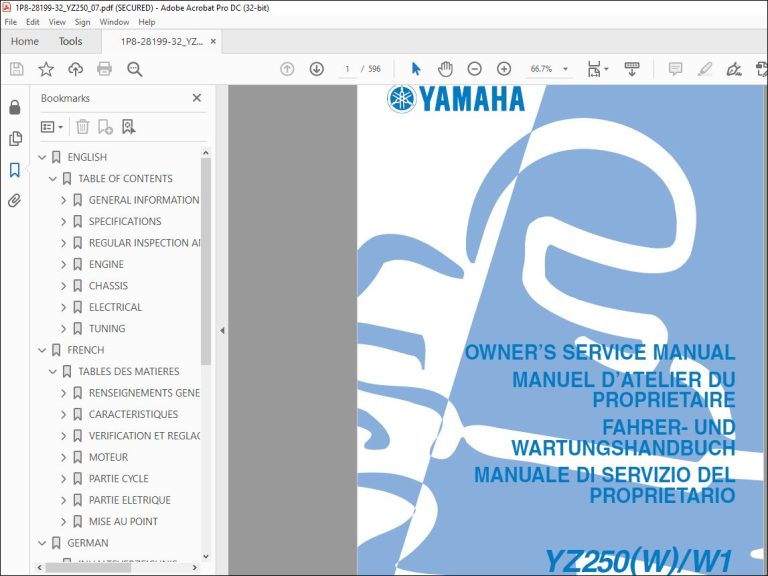The height and width of the screenshot is (576, 768).
Task: Click the find current bookmark icon
Action: pos(128,127)
